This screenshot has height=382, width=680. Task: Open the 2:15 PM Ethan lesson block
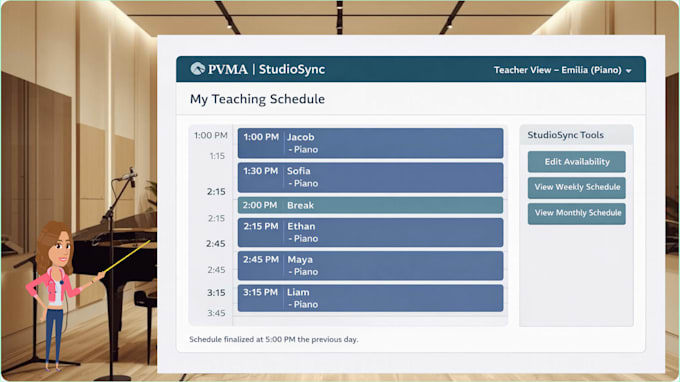coord(370,232)
